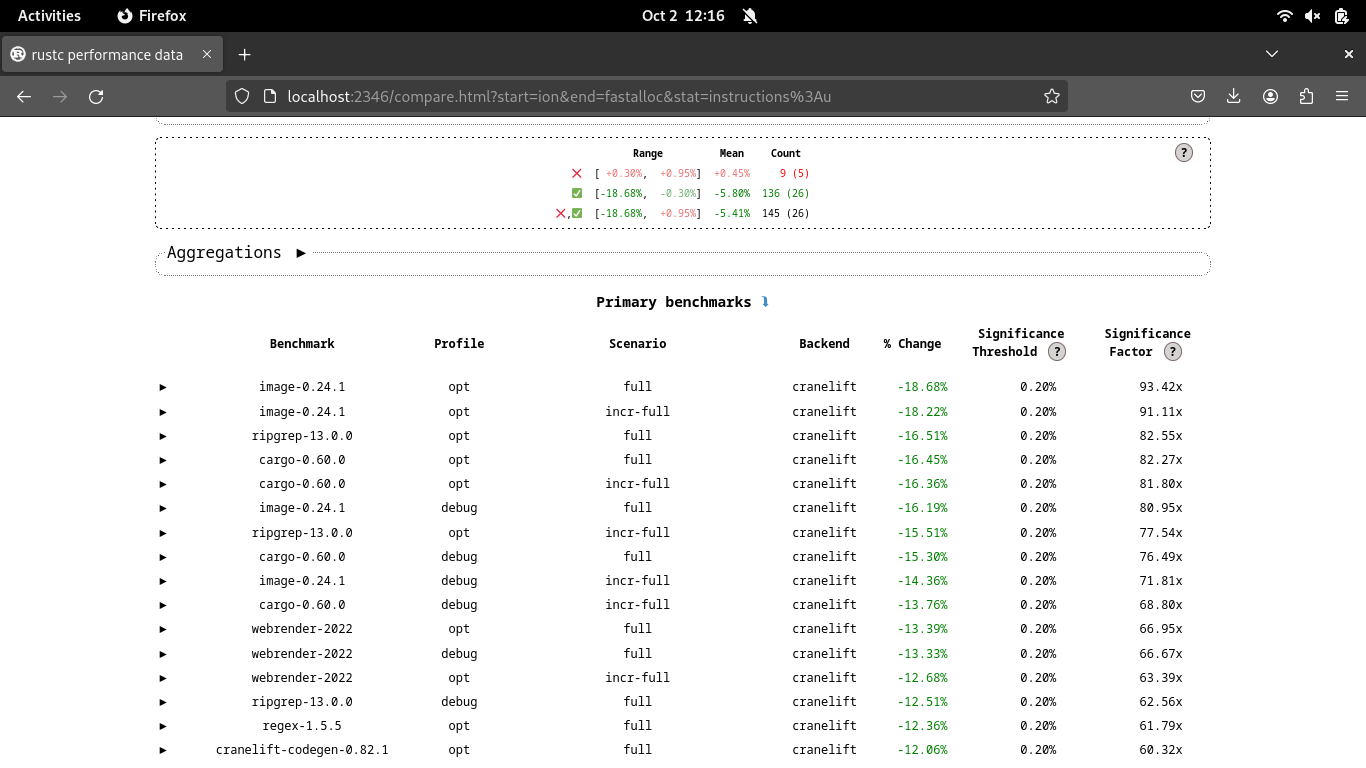
Task: Open the Firefox hamburger menu
Action: click(x=1342, y=96)
